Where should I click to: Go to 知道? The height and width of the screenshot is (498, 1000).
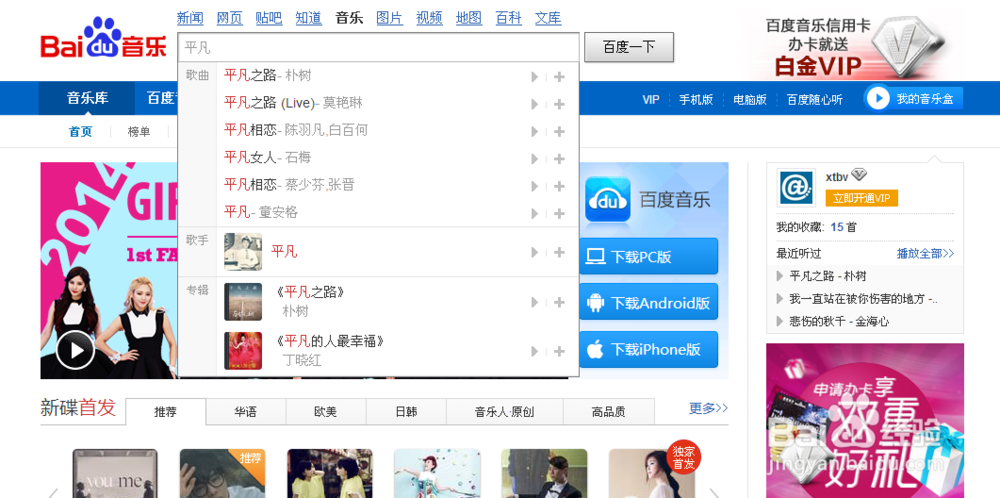[x=309, y=18]
